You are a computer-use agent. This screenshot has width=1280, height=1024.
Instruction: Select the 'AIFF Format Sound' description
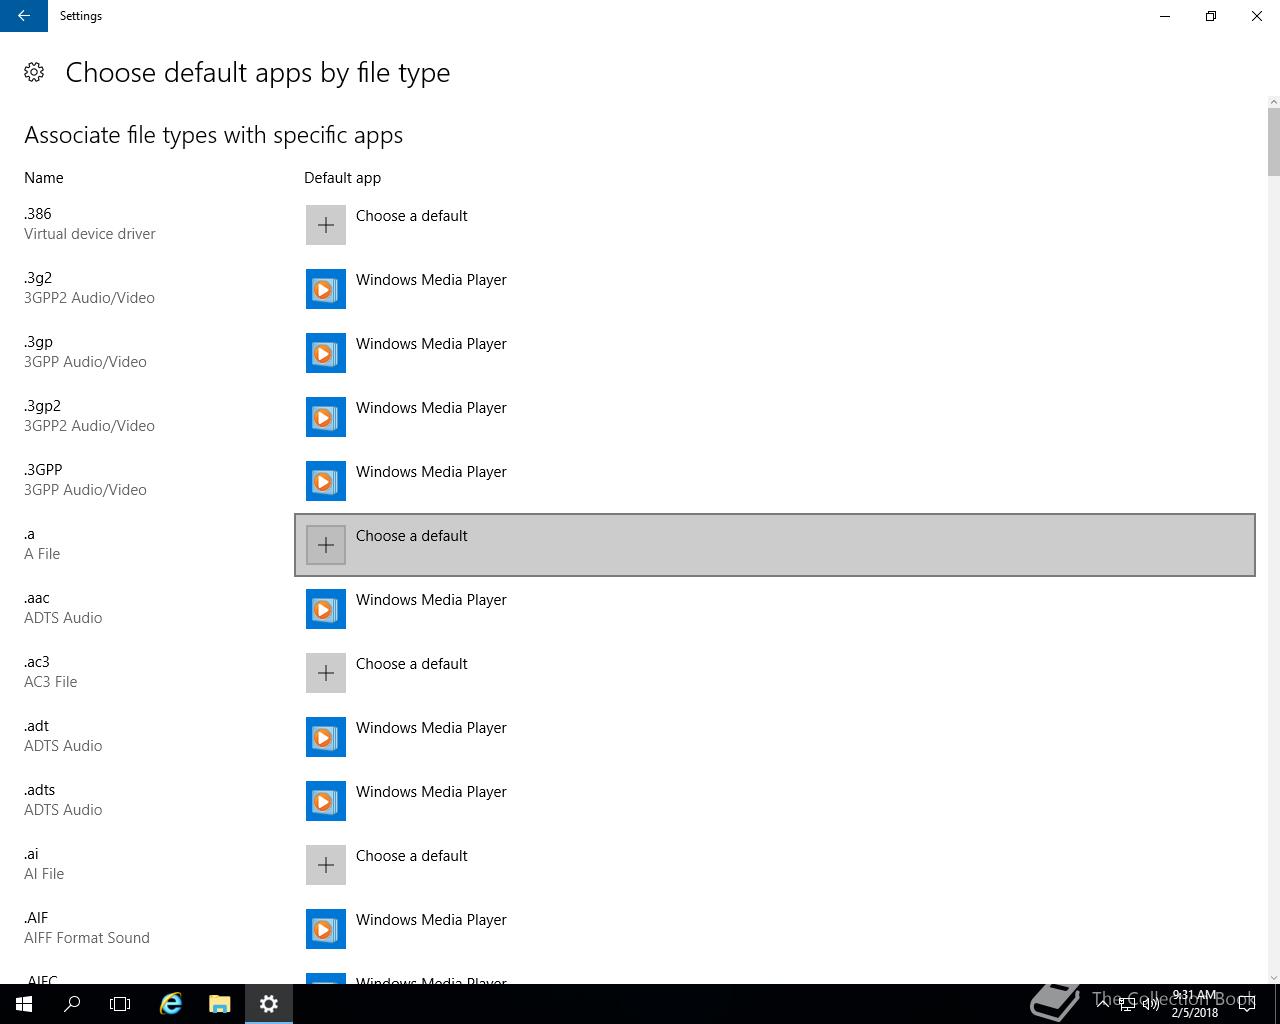point(87,938)
